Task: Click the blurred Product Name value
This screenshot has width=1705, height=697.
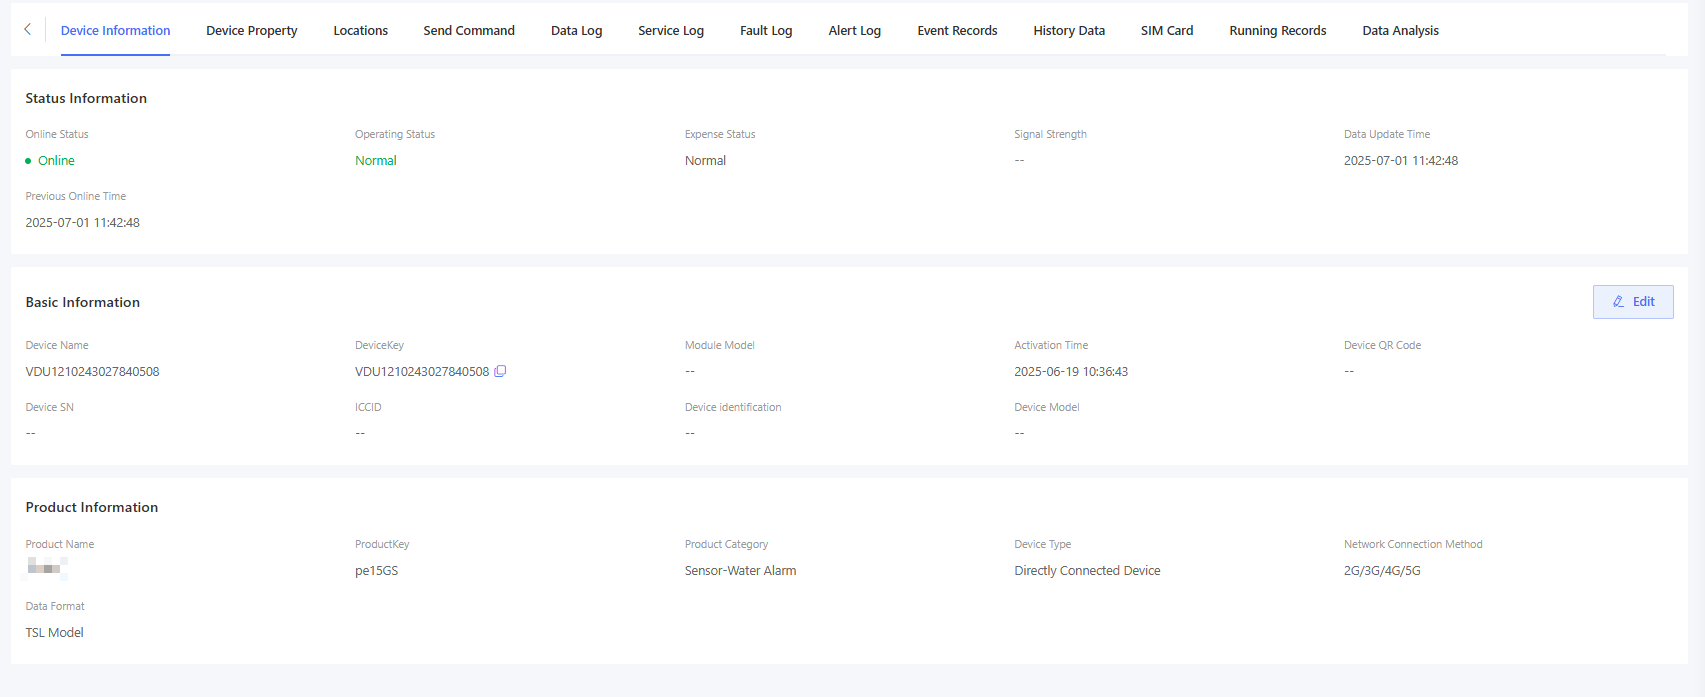Action: click(46, 568)
